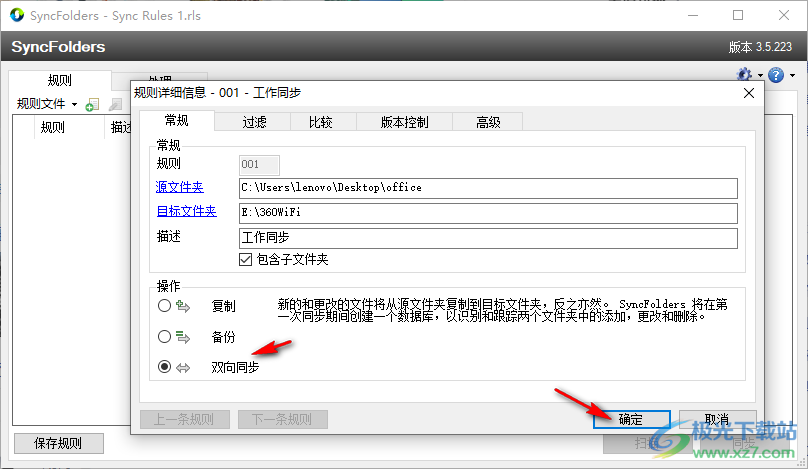808x469 pixels.
Task: Select the 备份 (Backup) radio button
Action: [164, 337]
